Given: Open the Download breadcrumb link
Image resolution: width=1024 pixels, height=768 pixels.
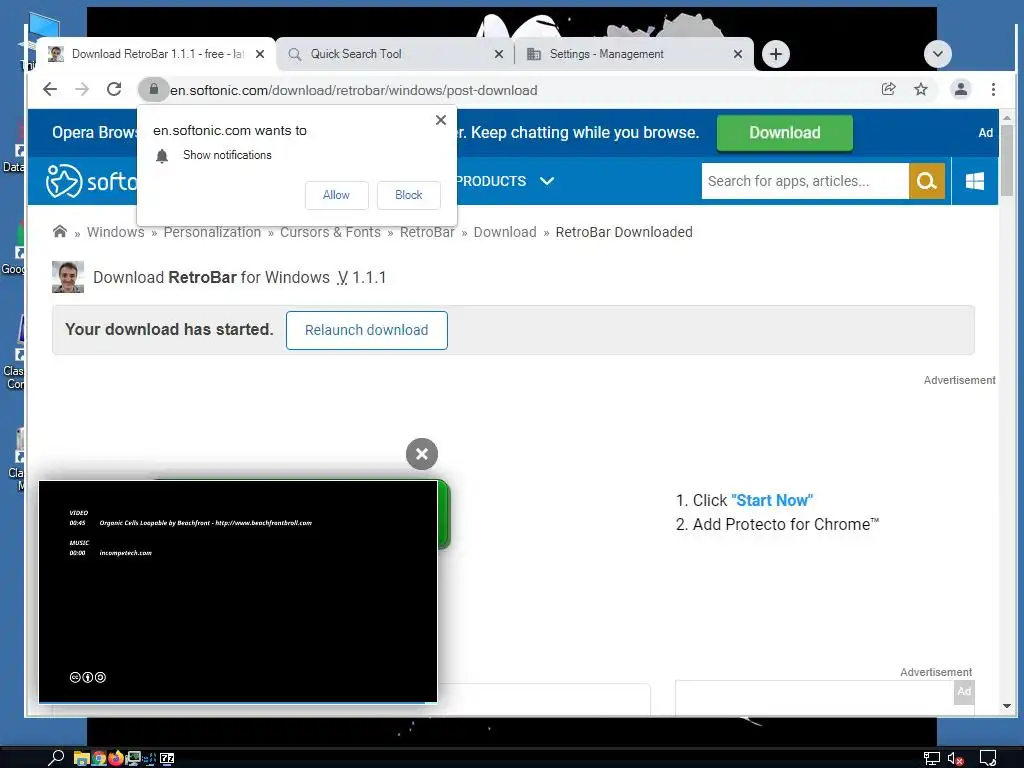Looking at the screenshot, I should (505, 232).
